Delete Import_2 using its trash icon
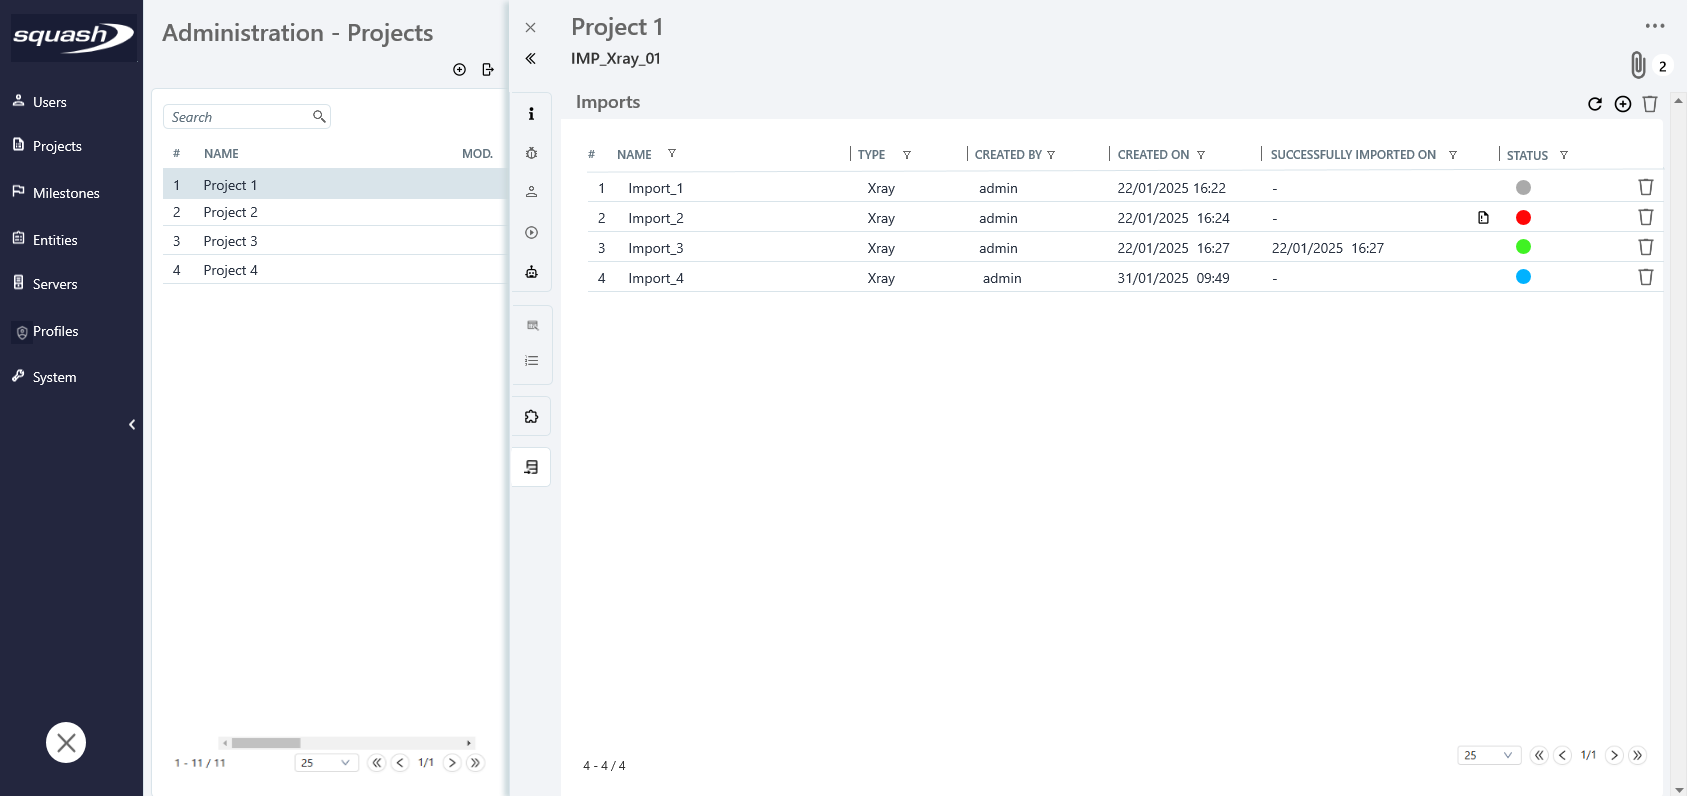This screenshot has height=796, width=1688. [1645, 217]
